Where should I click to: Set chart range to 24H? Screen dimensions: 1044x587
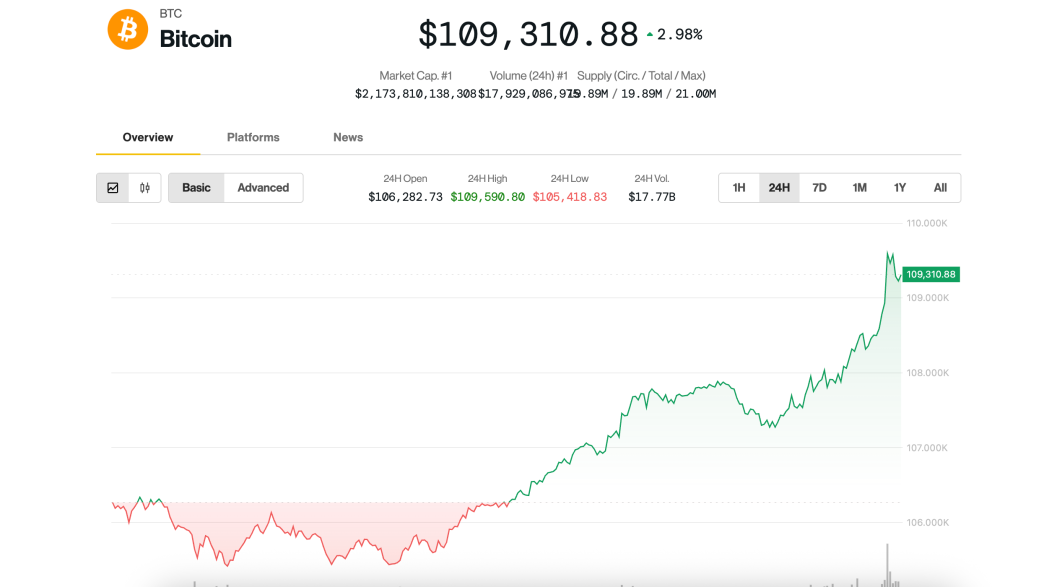(779, 188)
